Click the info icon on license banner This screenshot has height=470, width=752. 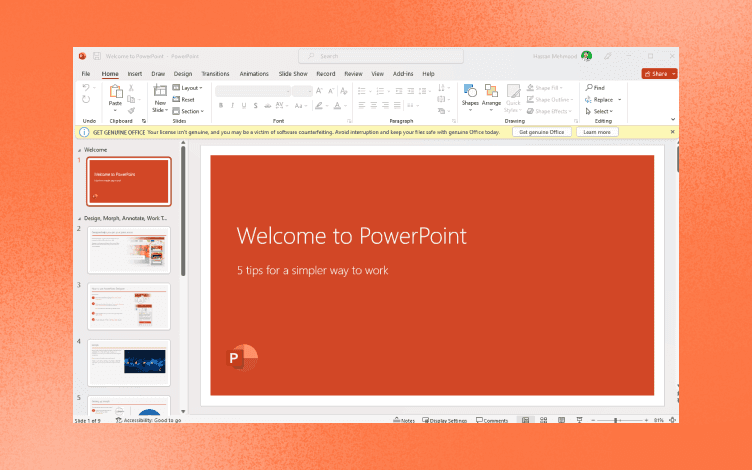[84, 132]
